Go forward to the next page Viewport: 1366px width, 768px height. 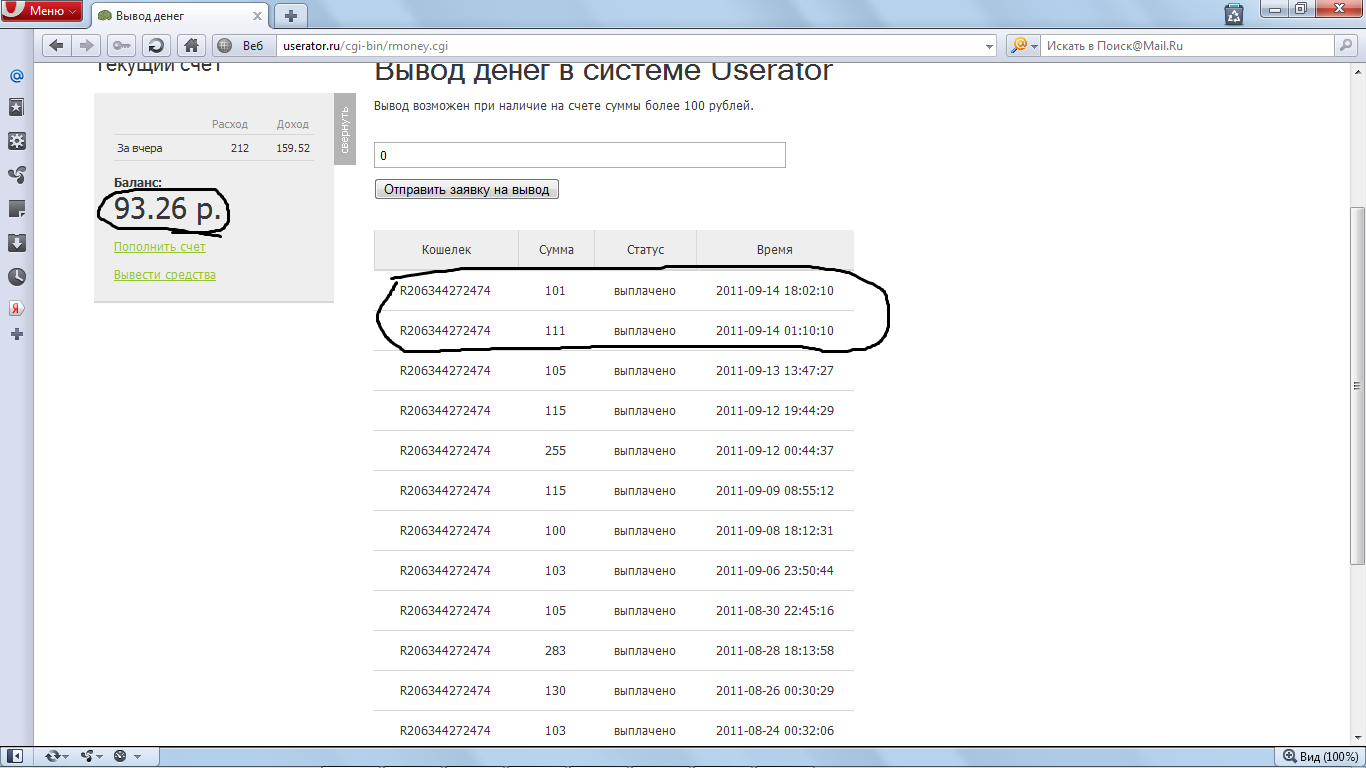87,45
